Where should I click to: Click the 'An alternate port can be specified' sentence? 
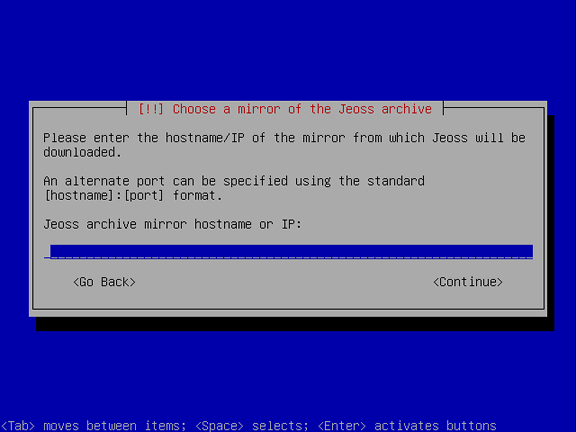234,181
